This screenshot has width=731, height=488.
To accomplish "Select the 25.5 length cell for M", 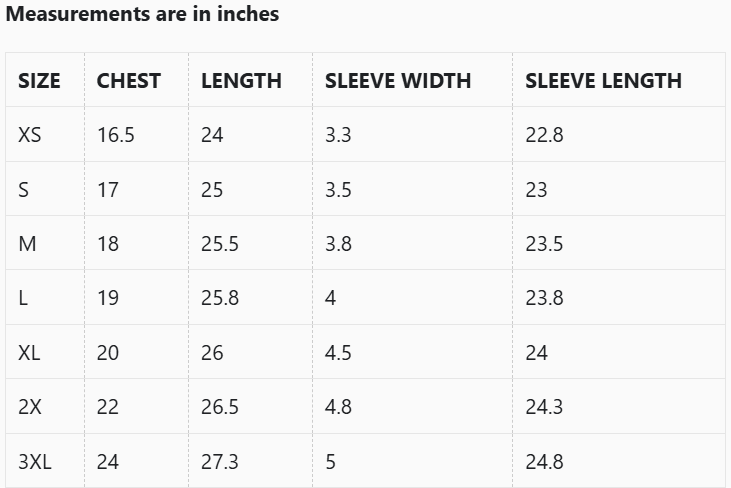I will [219, 244].
